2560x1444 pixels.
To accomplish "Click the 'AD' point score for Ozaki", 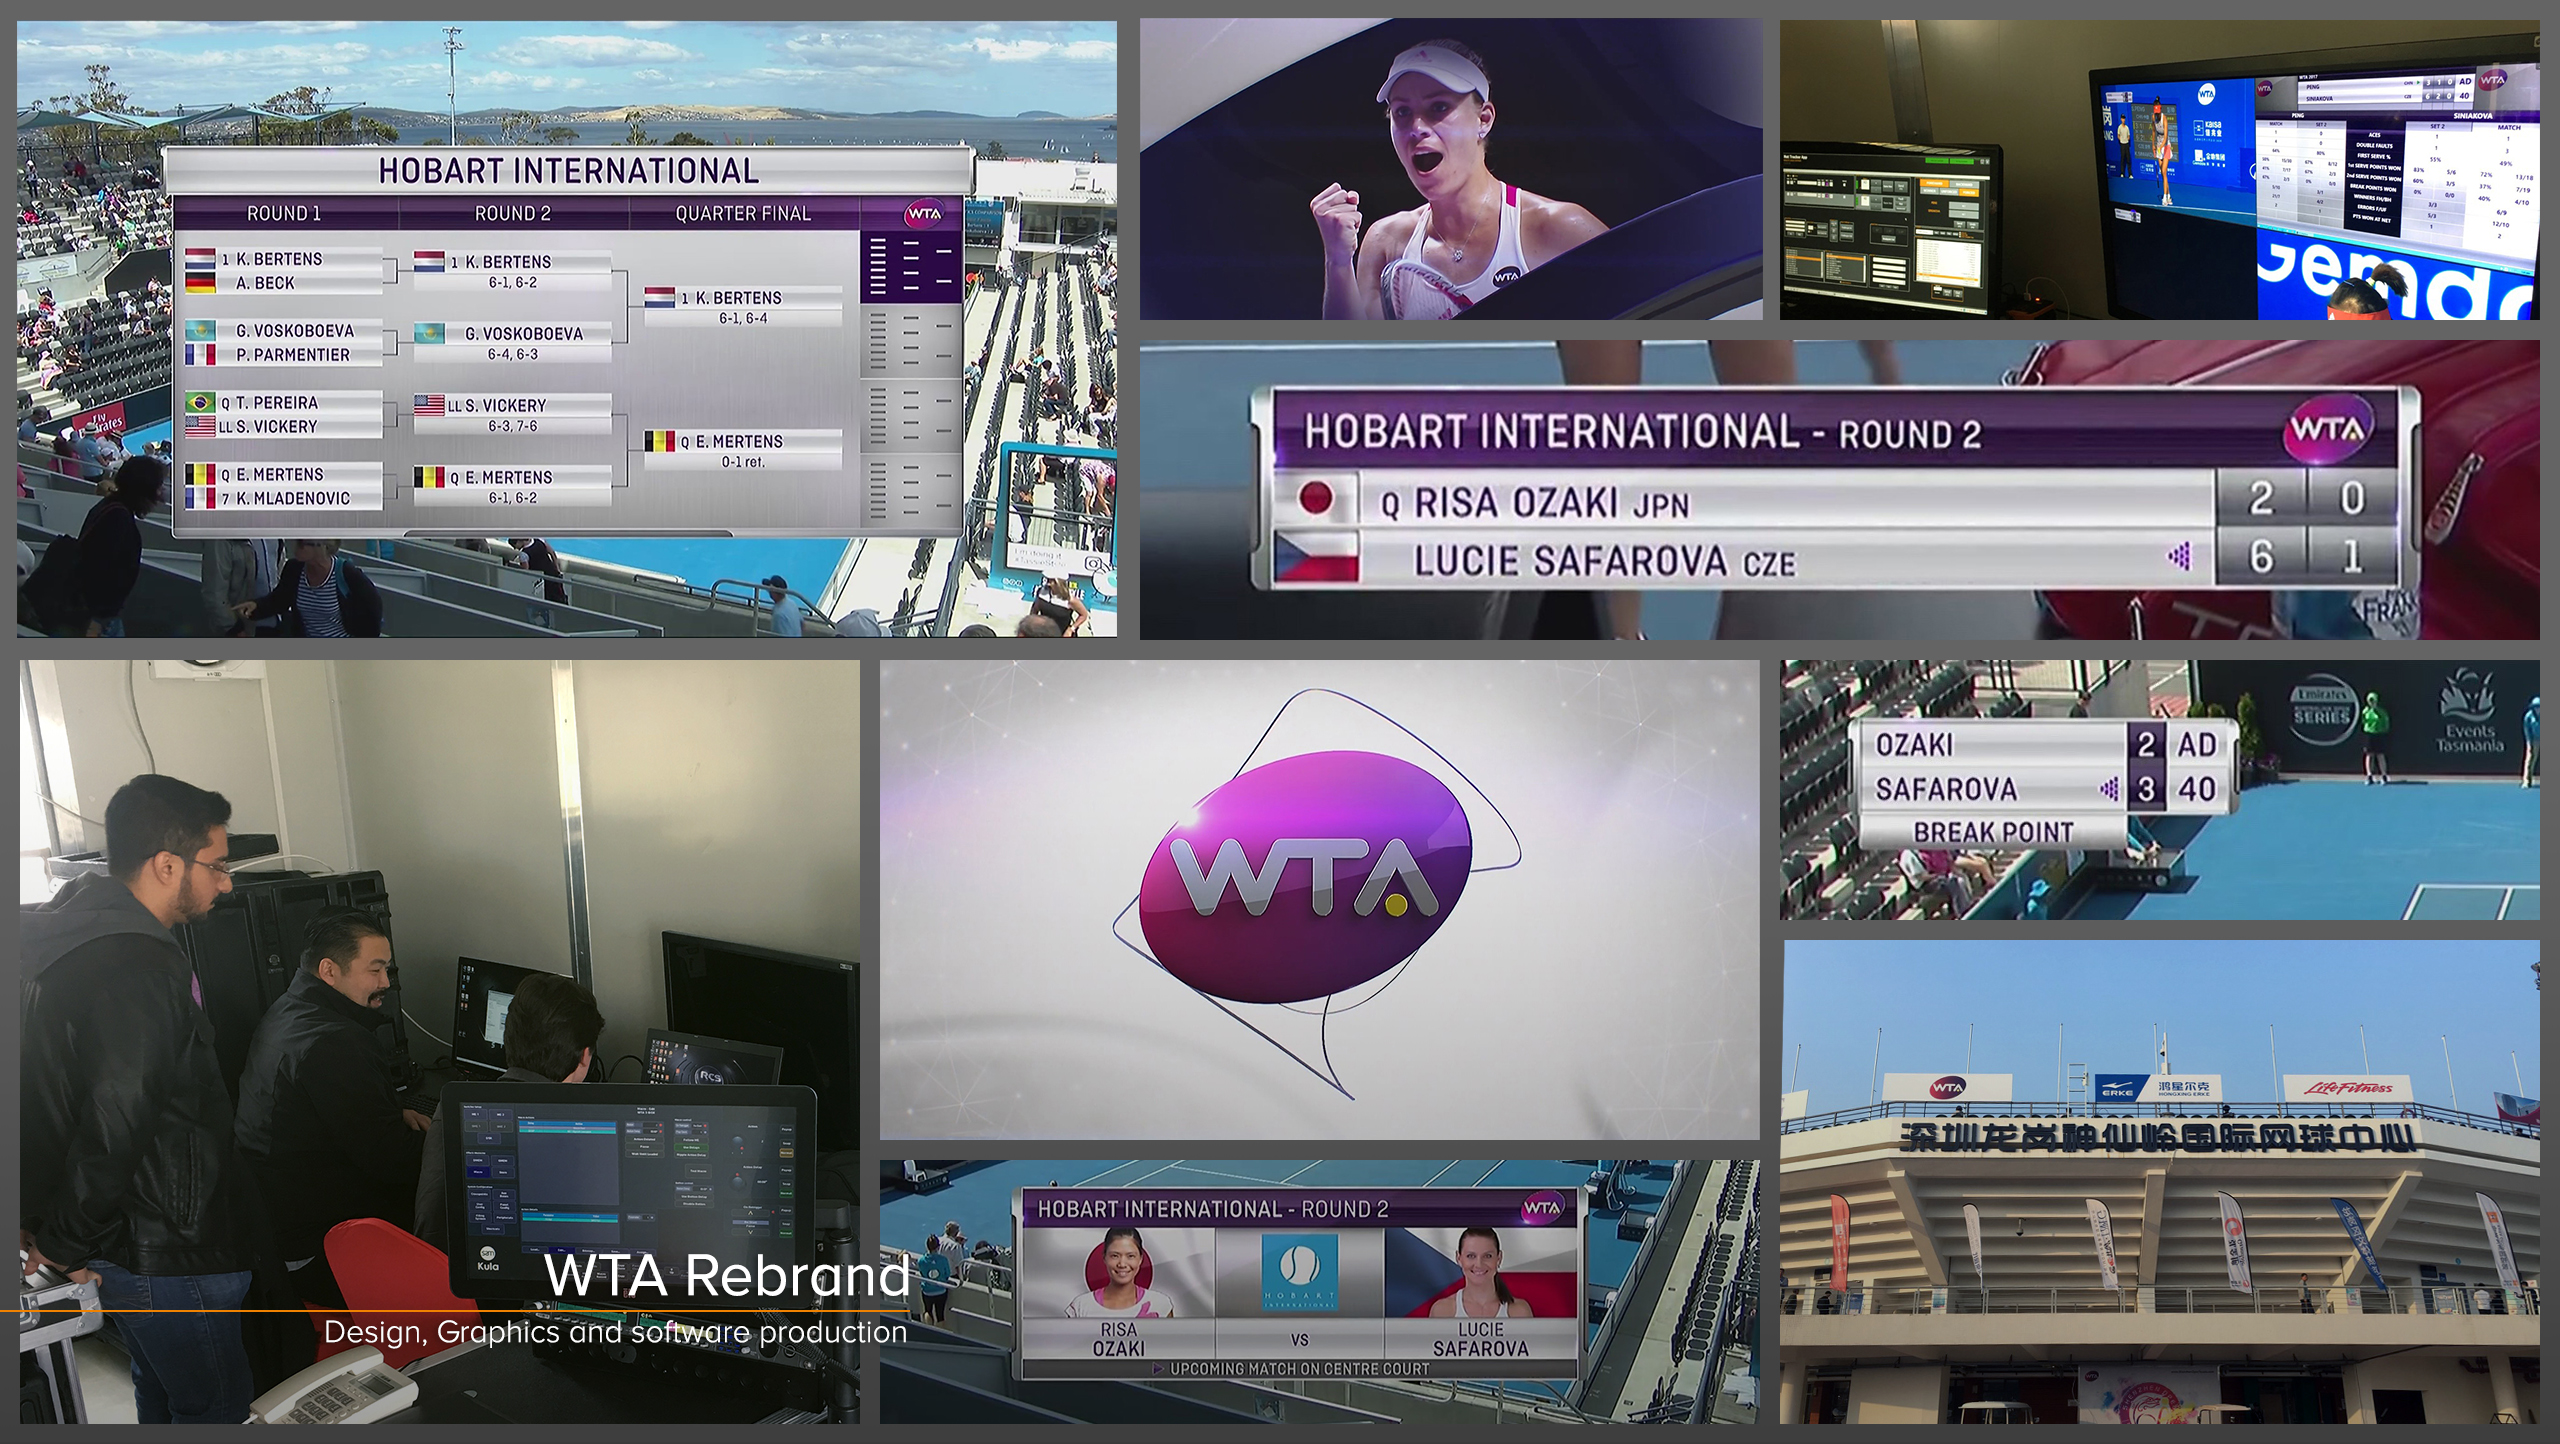I will pyautogui.click(x=2197, y=744).
